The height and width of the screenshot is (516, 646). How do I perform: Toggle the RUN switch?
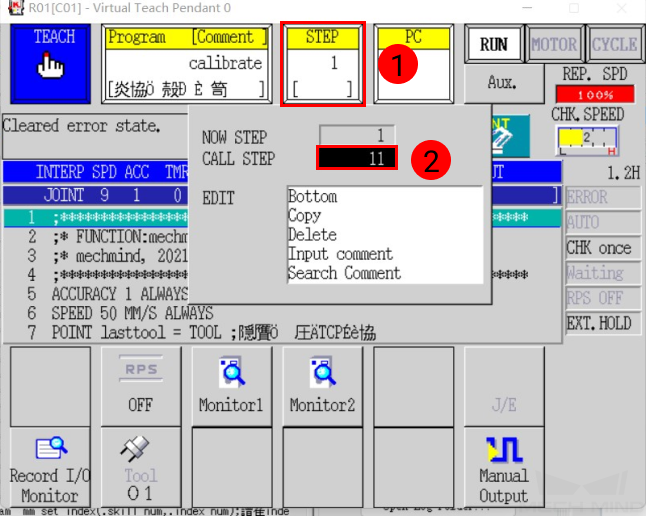click(494, 44)
